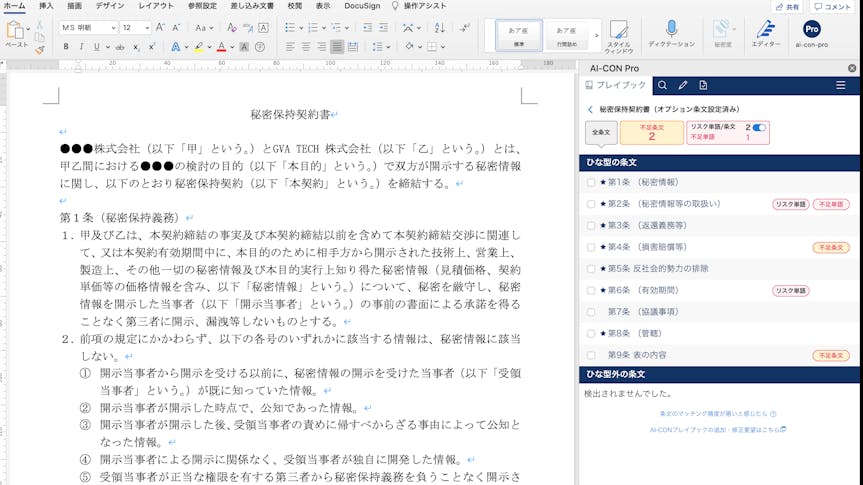Toggle Italic formatting

81,47
